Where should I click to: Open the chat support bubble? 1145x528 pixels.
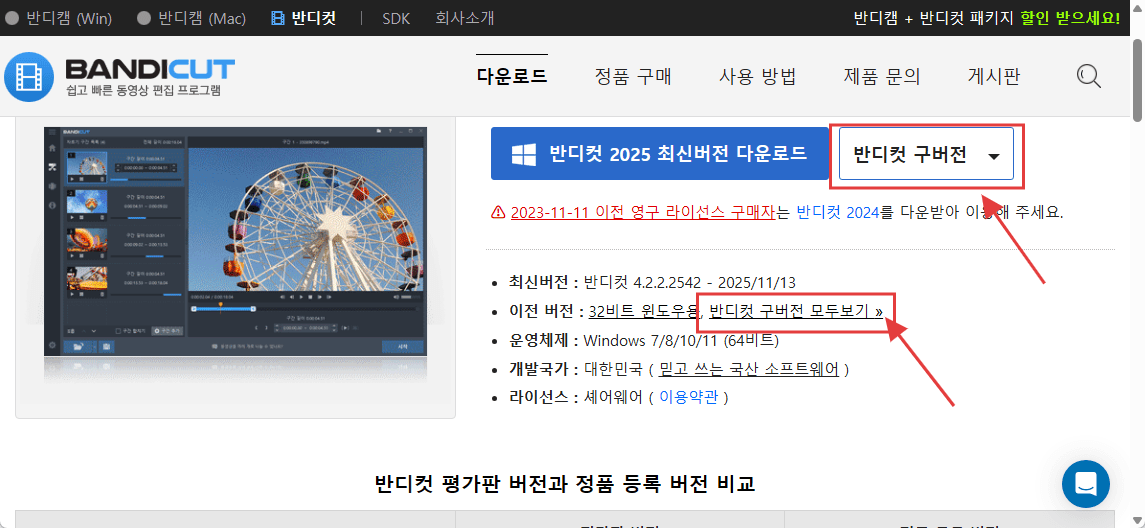point(1085,484)
